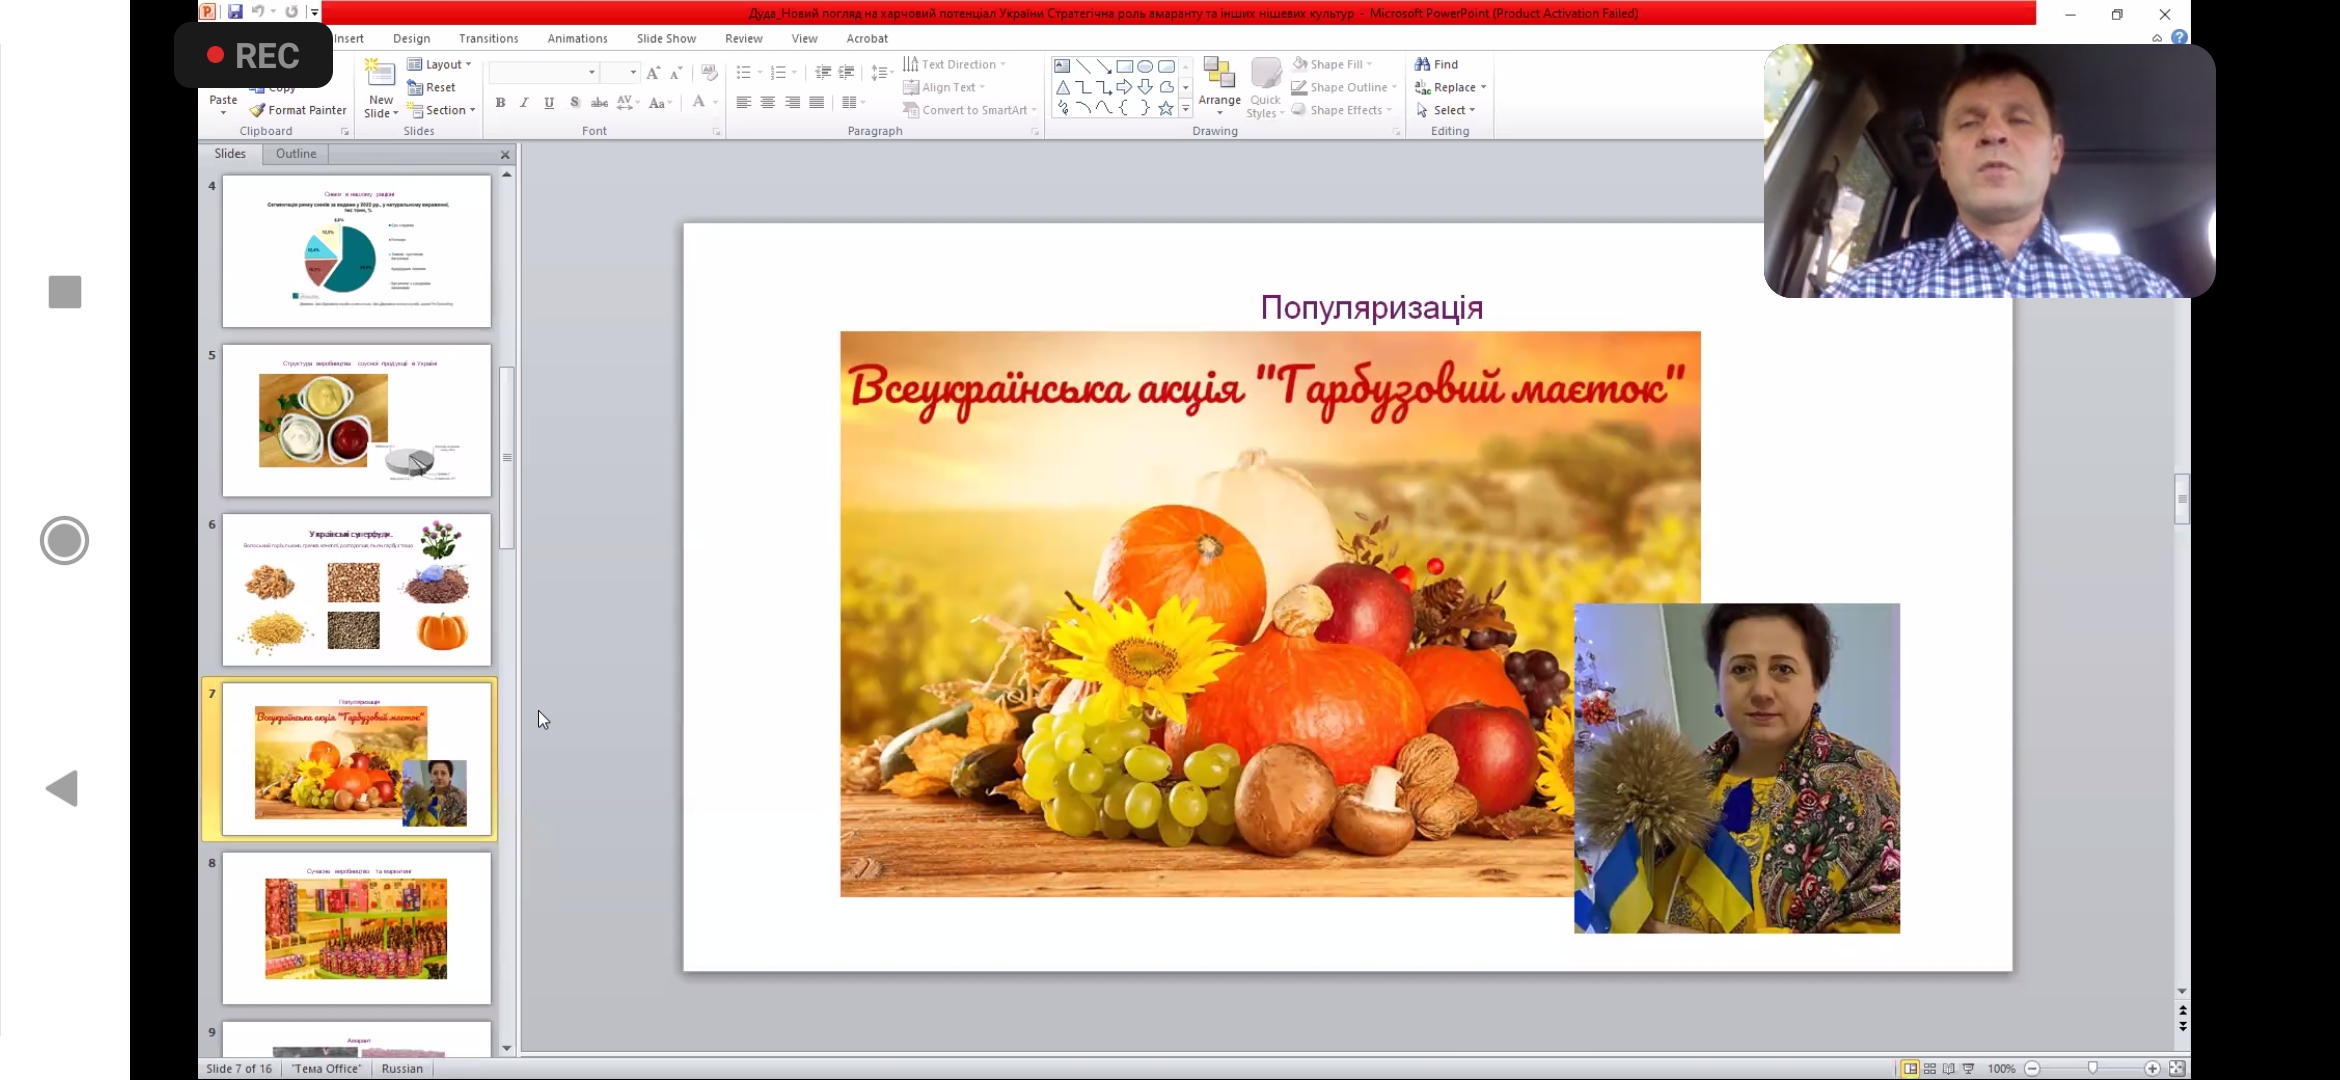
Task: Select the Oval shape in gallery
Action: coord(1145,66)
